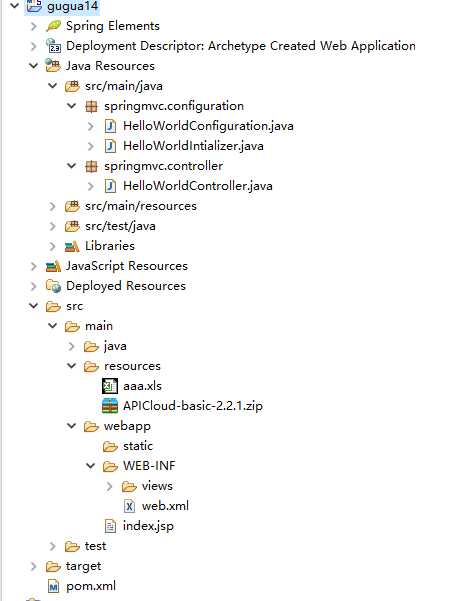451x601 pixels.
Task: Expand the test folder
Action: pos(52,546)
